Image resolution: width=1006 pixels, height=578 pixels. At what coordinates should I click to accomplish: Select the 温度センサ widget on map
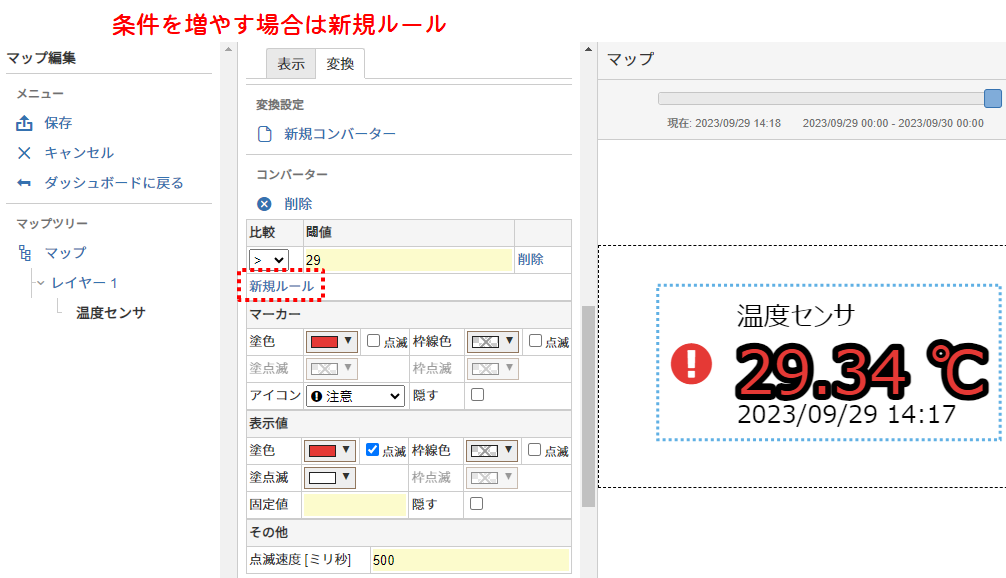(829, 362)
